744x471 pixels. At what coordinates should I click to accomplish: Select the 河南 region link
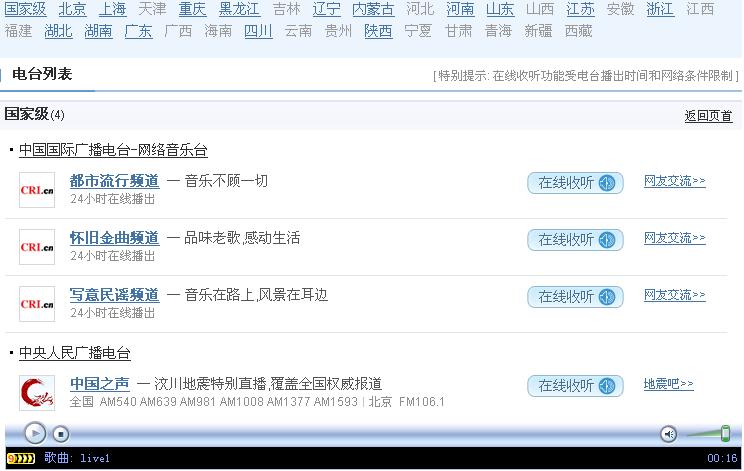coord(460,9)
